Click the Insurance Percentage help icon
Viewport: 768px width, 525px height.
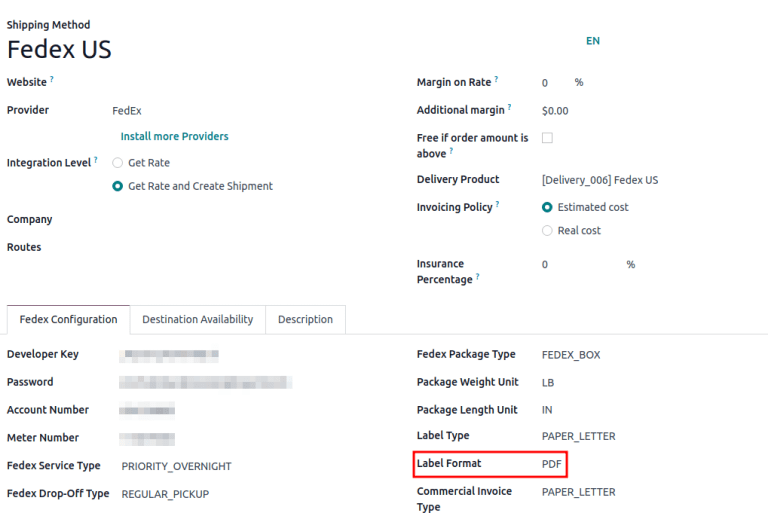pos(477,278)
